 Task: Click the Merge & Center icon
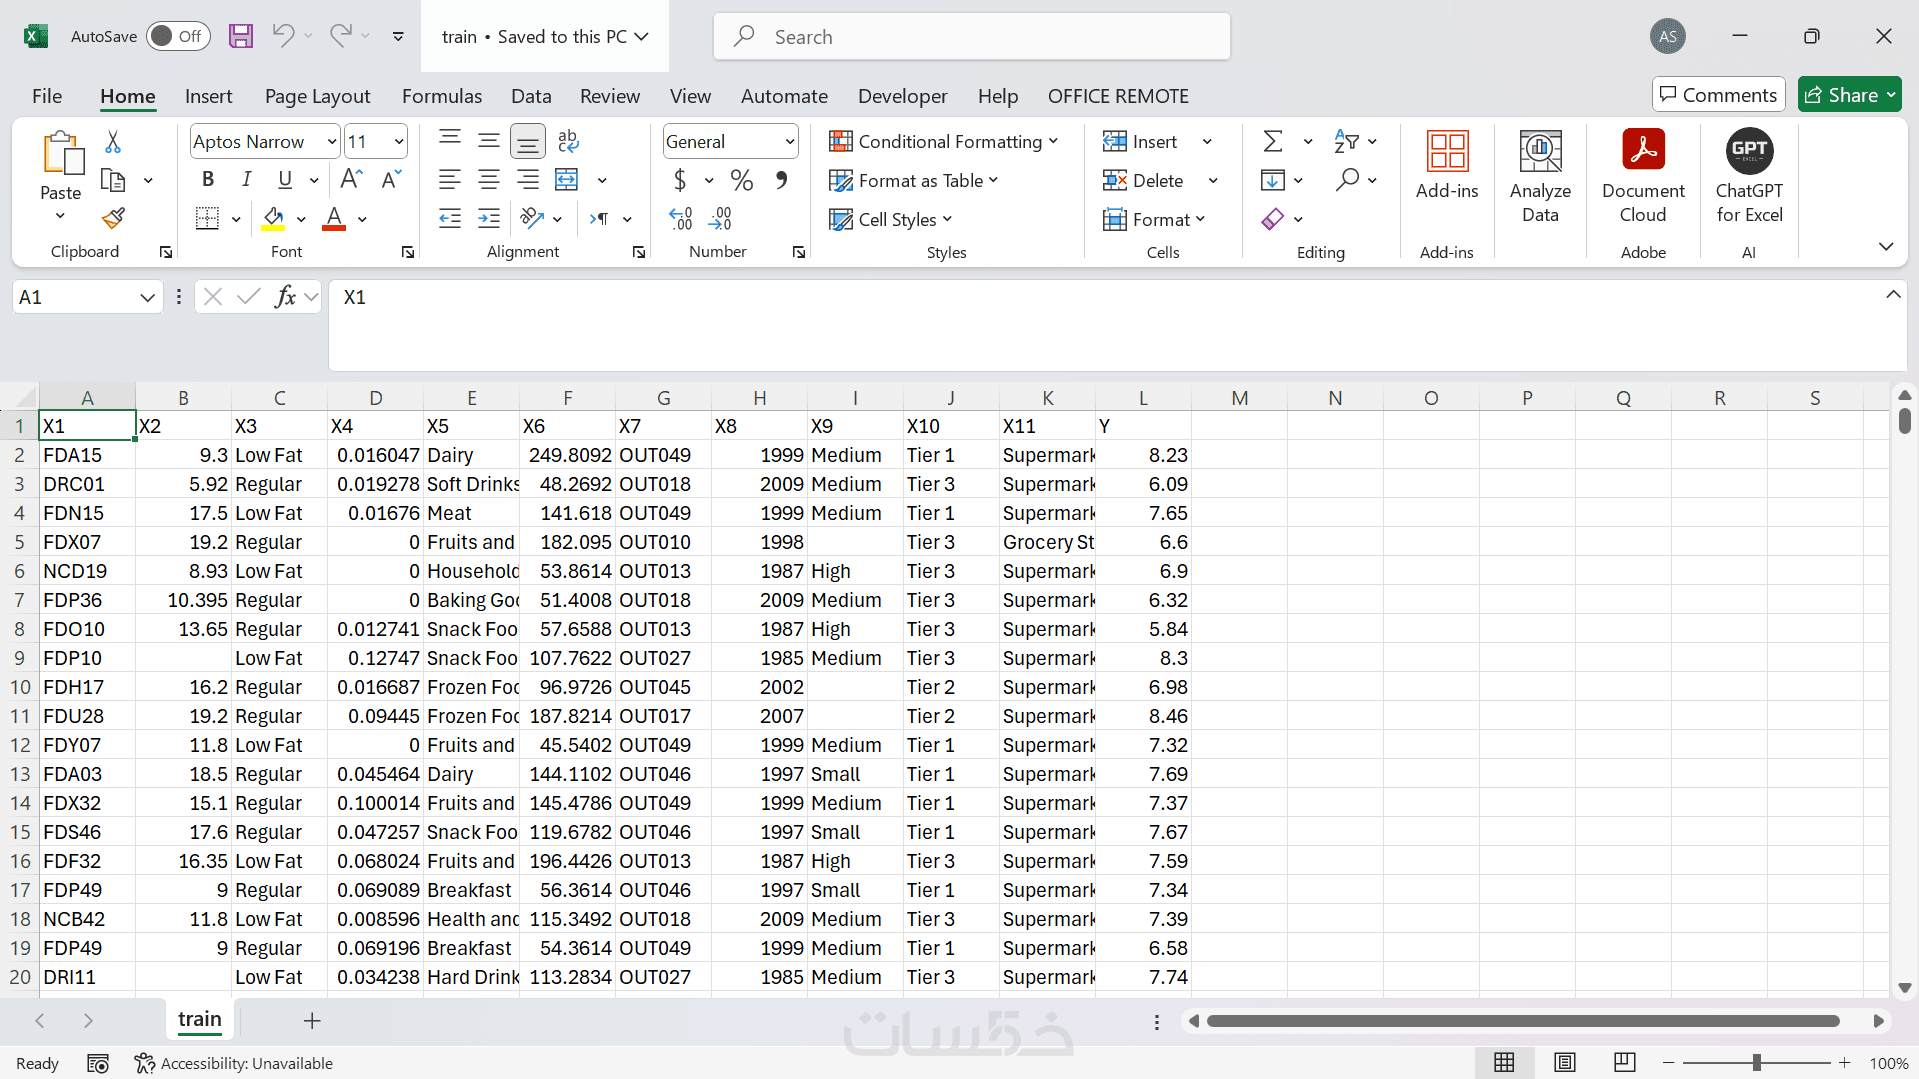567,180
